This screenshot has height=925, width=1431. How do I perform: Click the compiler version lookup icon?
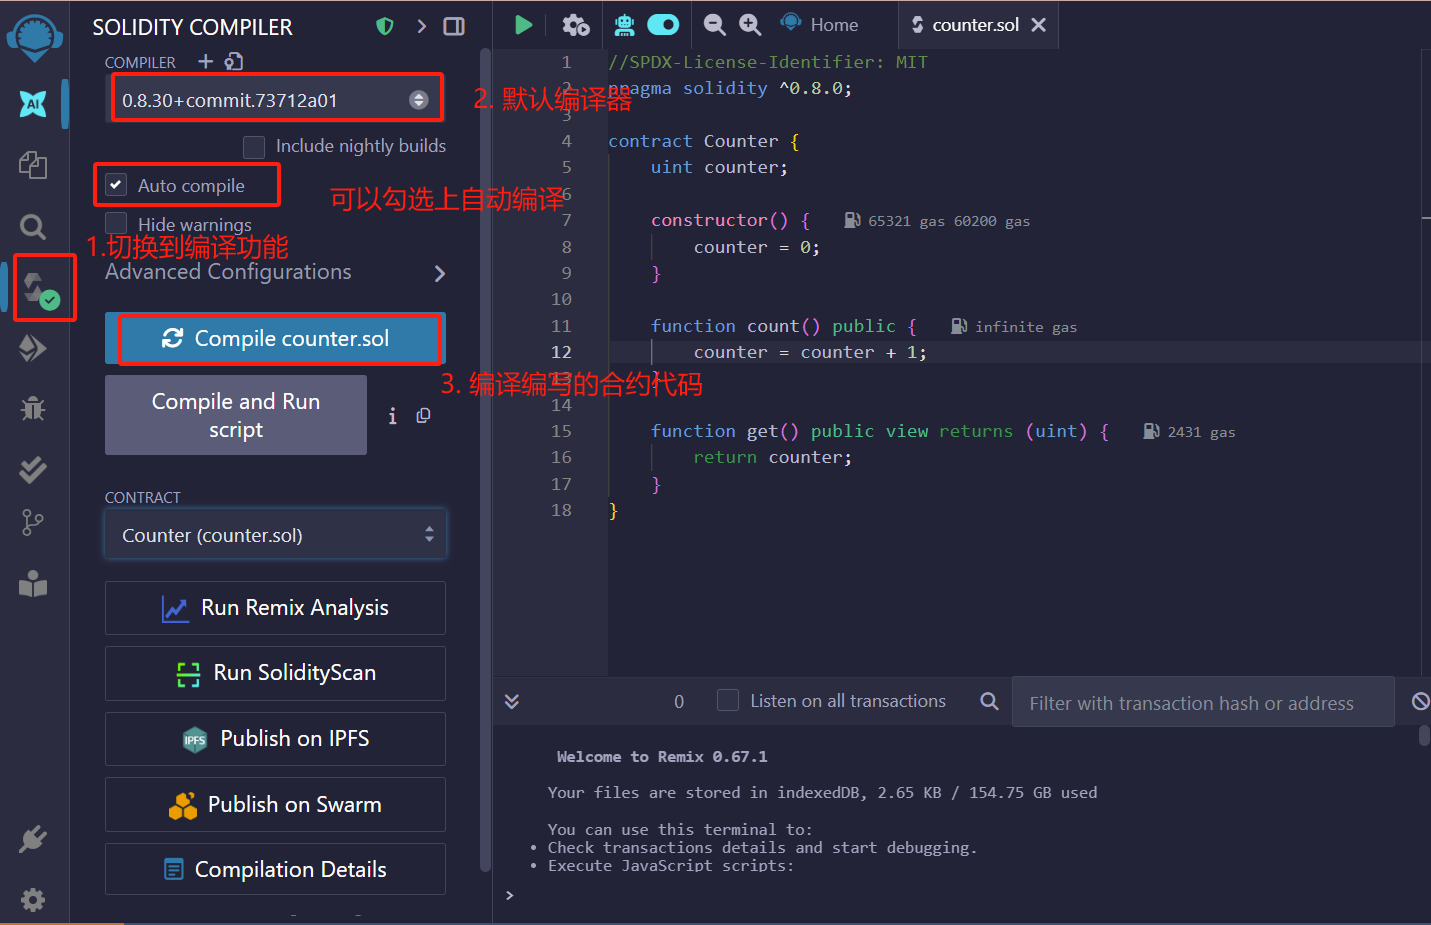234,61
